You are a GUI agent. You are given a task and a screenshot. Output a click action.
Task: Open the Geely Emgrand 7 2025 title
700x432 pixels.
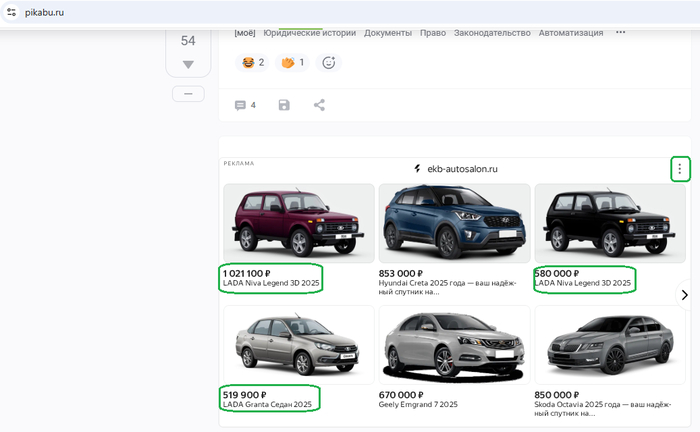point(418,404)
